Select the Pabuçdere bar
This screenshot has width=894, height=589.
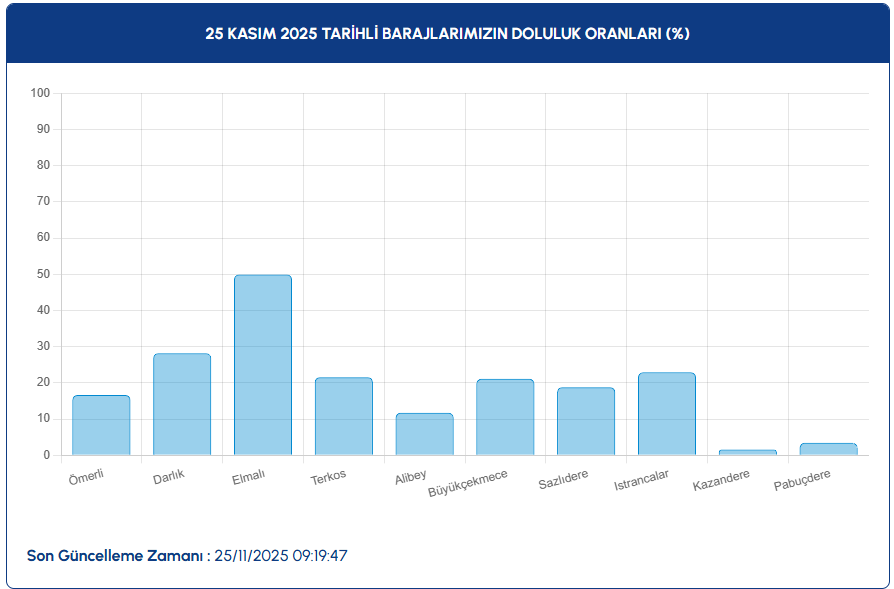(x=828, y=450)
